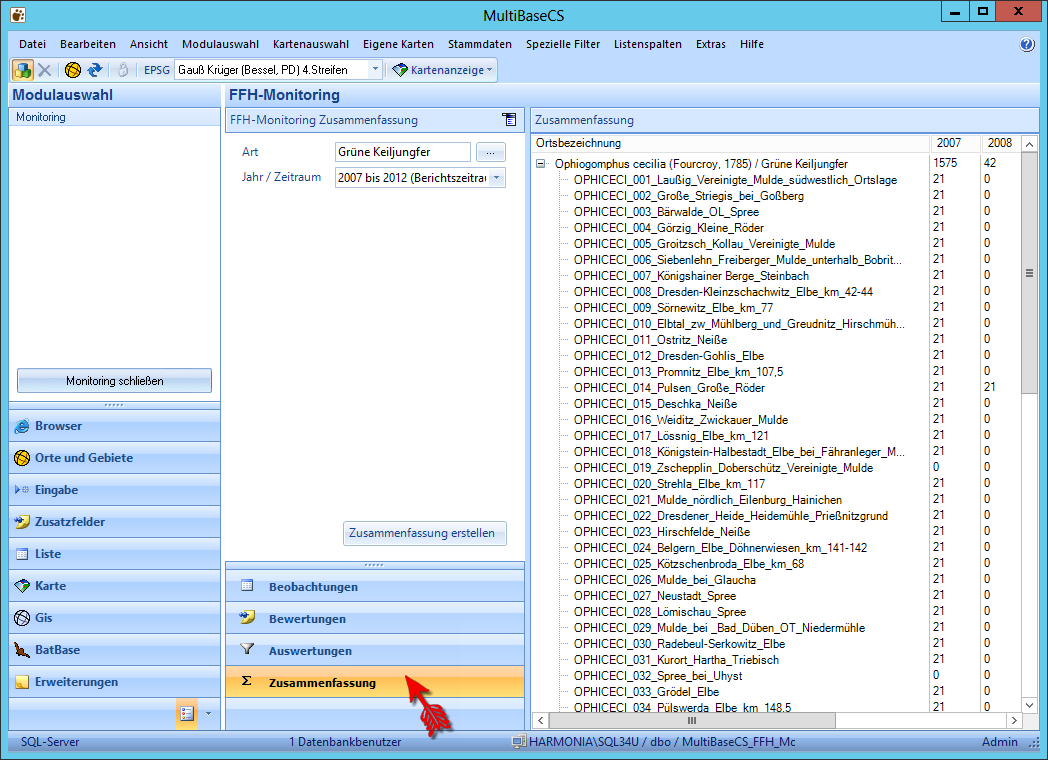Image resolution: width=1048 pixels, height=760 pixels.
Task: Click the scroll right arrow of summary list
Action: [1015, 721]
